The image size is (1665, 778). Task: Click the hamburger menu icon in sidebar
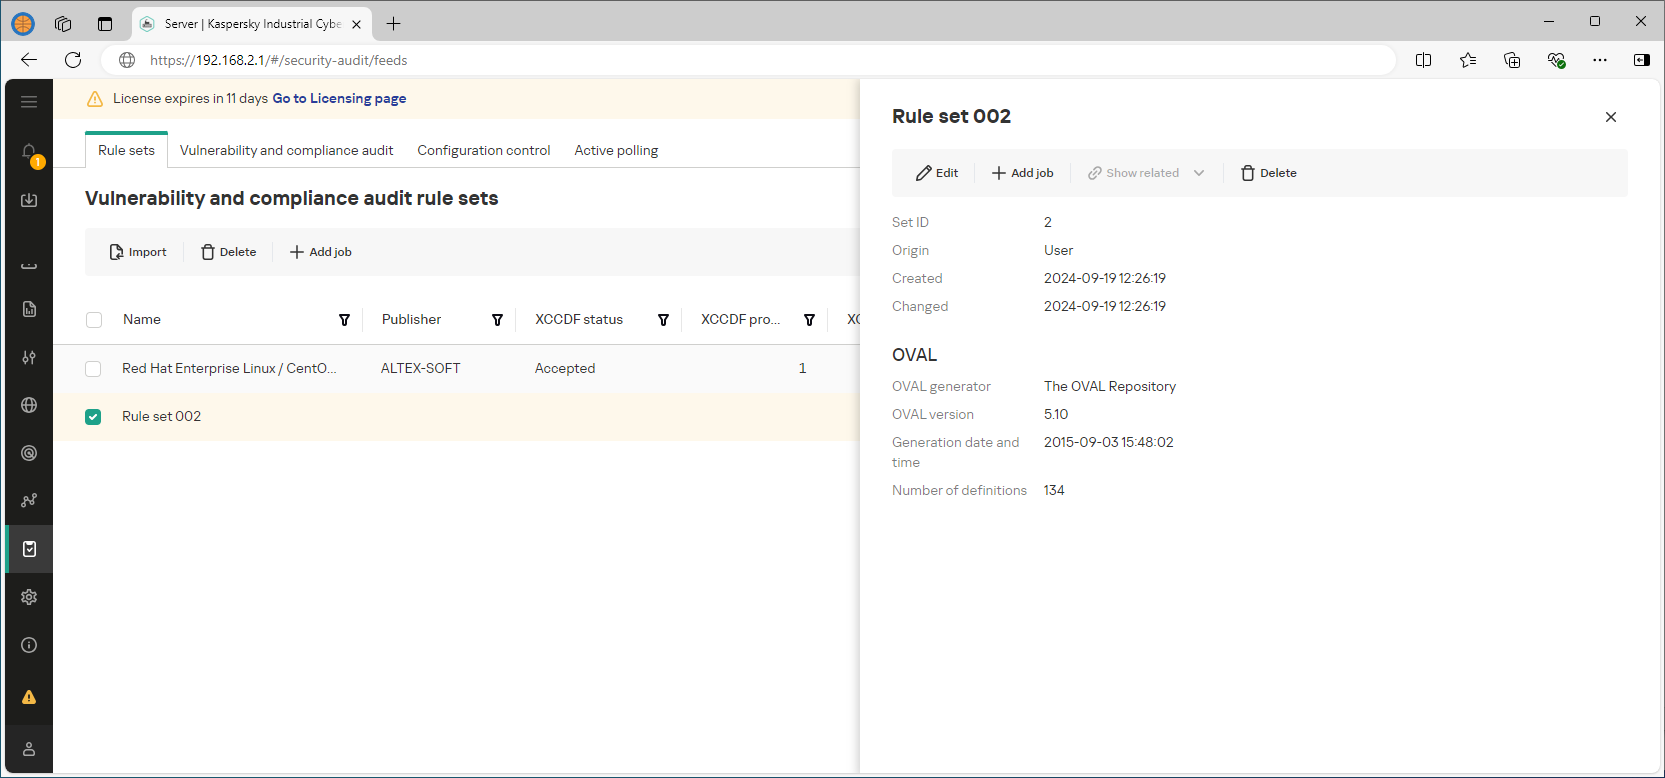(x=29, y=102)
